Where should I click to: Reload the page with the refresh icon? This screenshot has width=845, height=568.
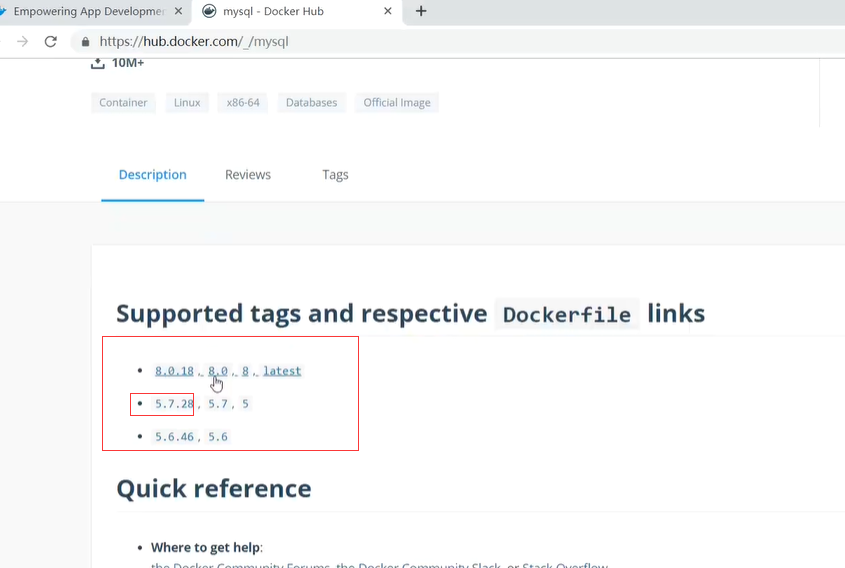(51, 41)
